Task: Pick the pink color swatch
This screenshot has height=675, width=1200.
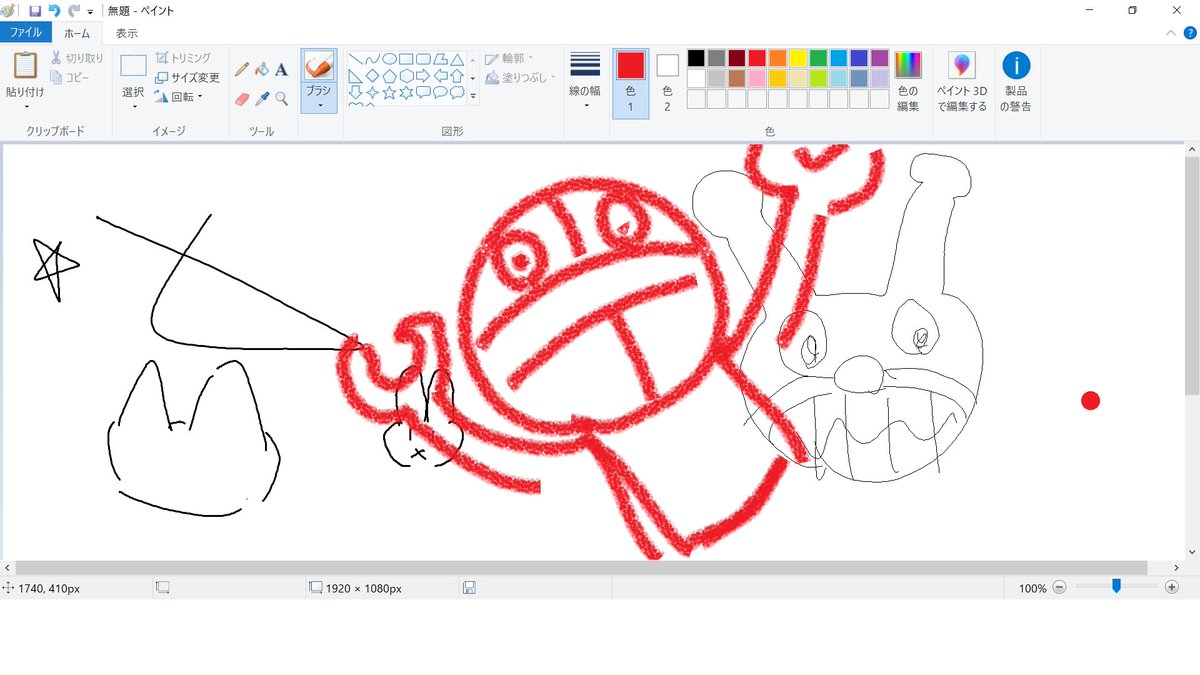Action: (757, 78)
